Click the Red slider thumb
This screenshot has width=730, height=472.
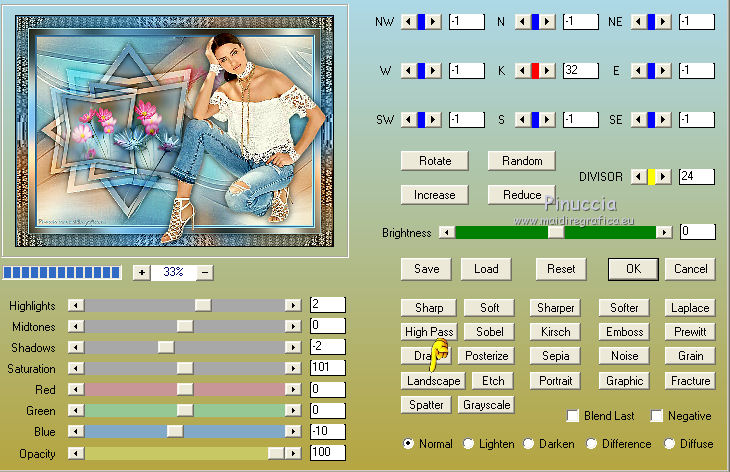(x=185, y=389)
